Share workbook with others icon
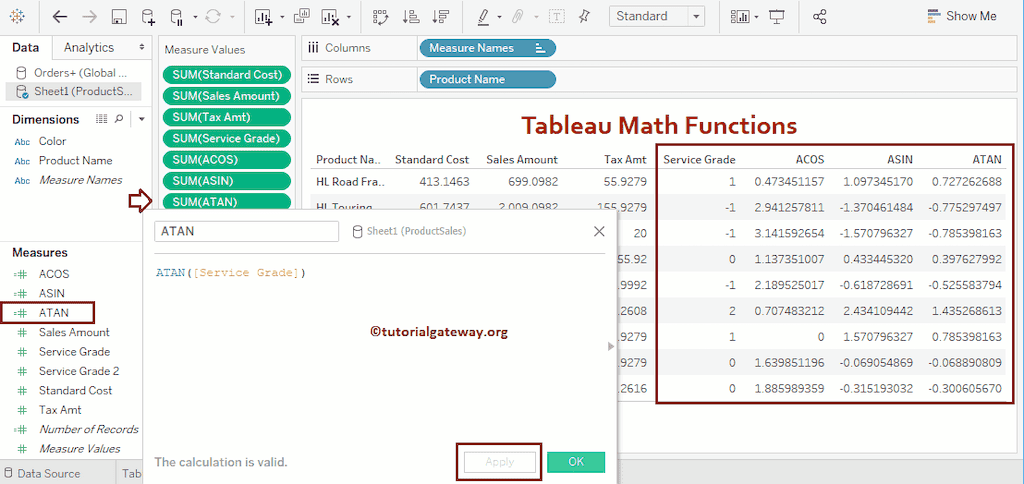The height and width of the screenshot is (484, 1024). [820, 17]
